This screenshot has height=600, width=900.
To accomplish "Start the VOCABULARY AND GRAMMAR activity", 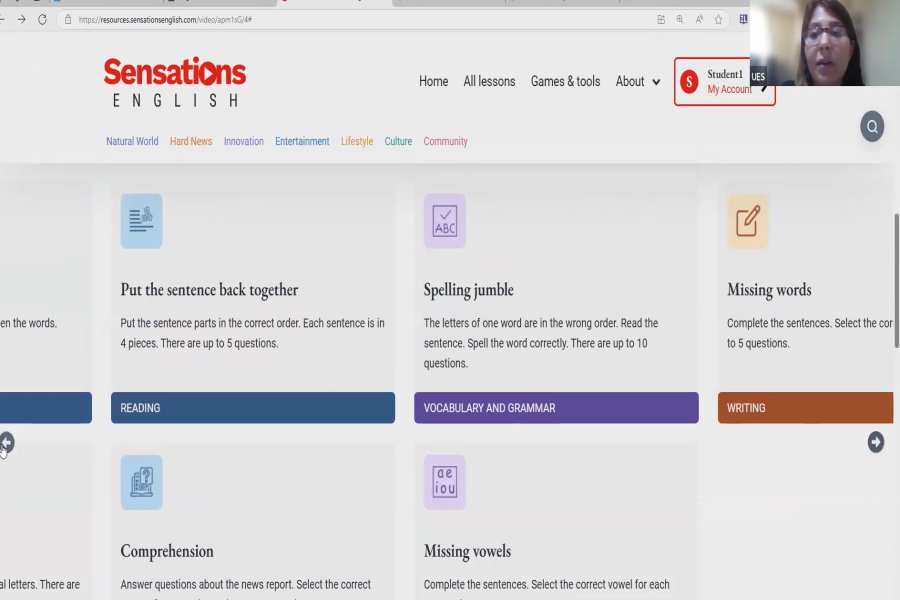I will coord(556,408).
